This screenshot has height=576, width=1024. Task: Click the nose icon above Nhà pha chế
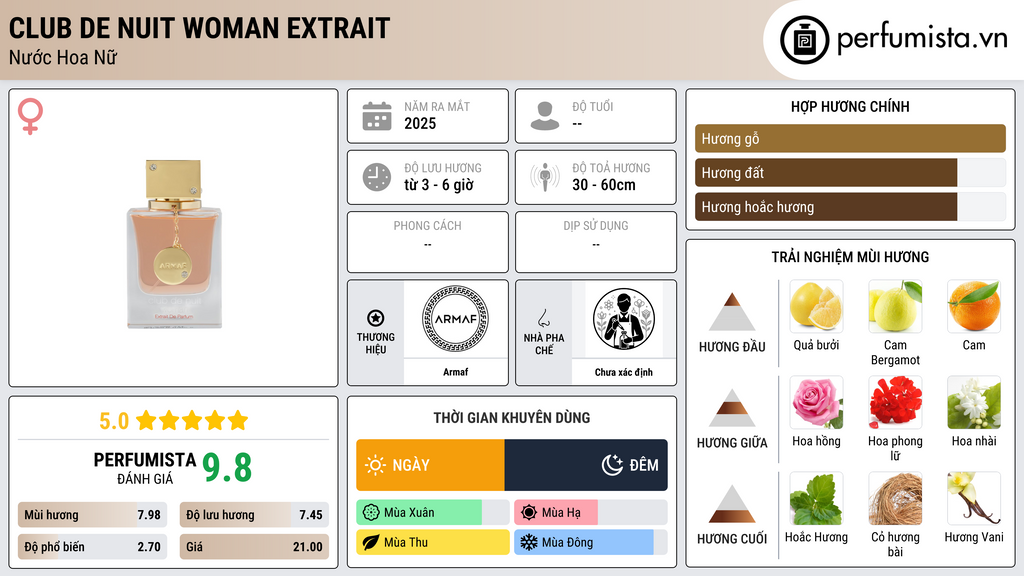[543, 318]
